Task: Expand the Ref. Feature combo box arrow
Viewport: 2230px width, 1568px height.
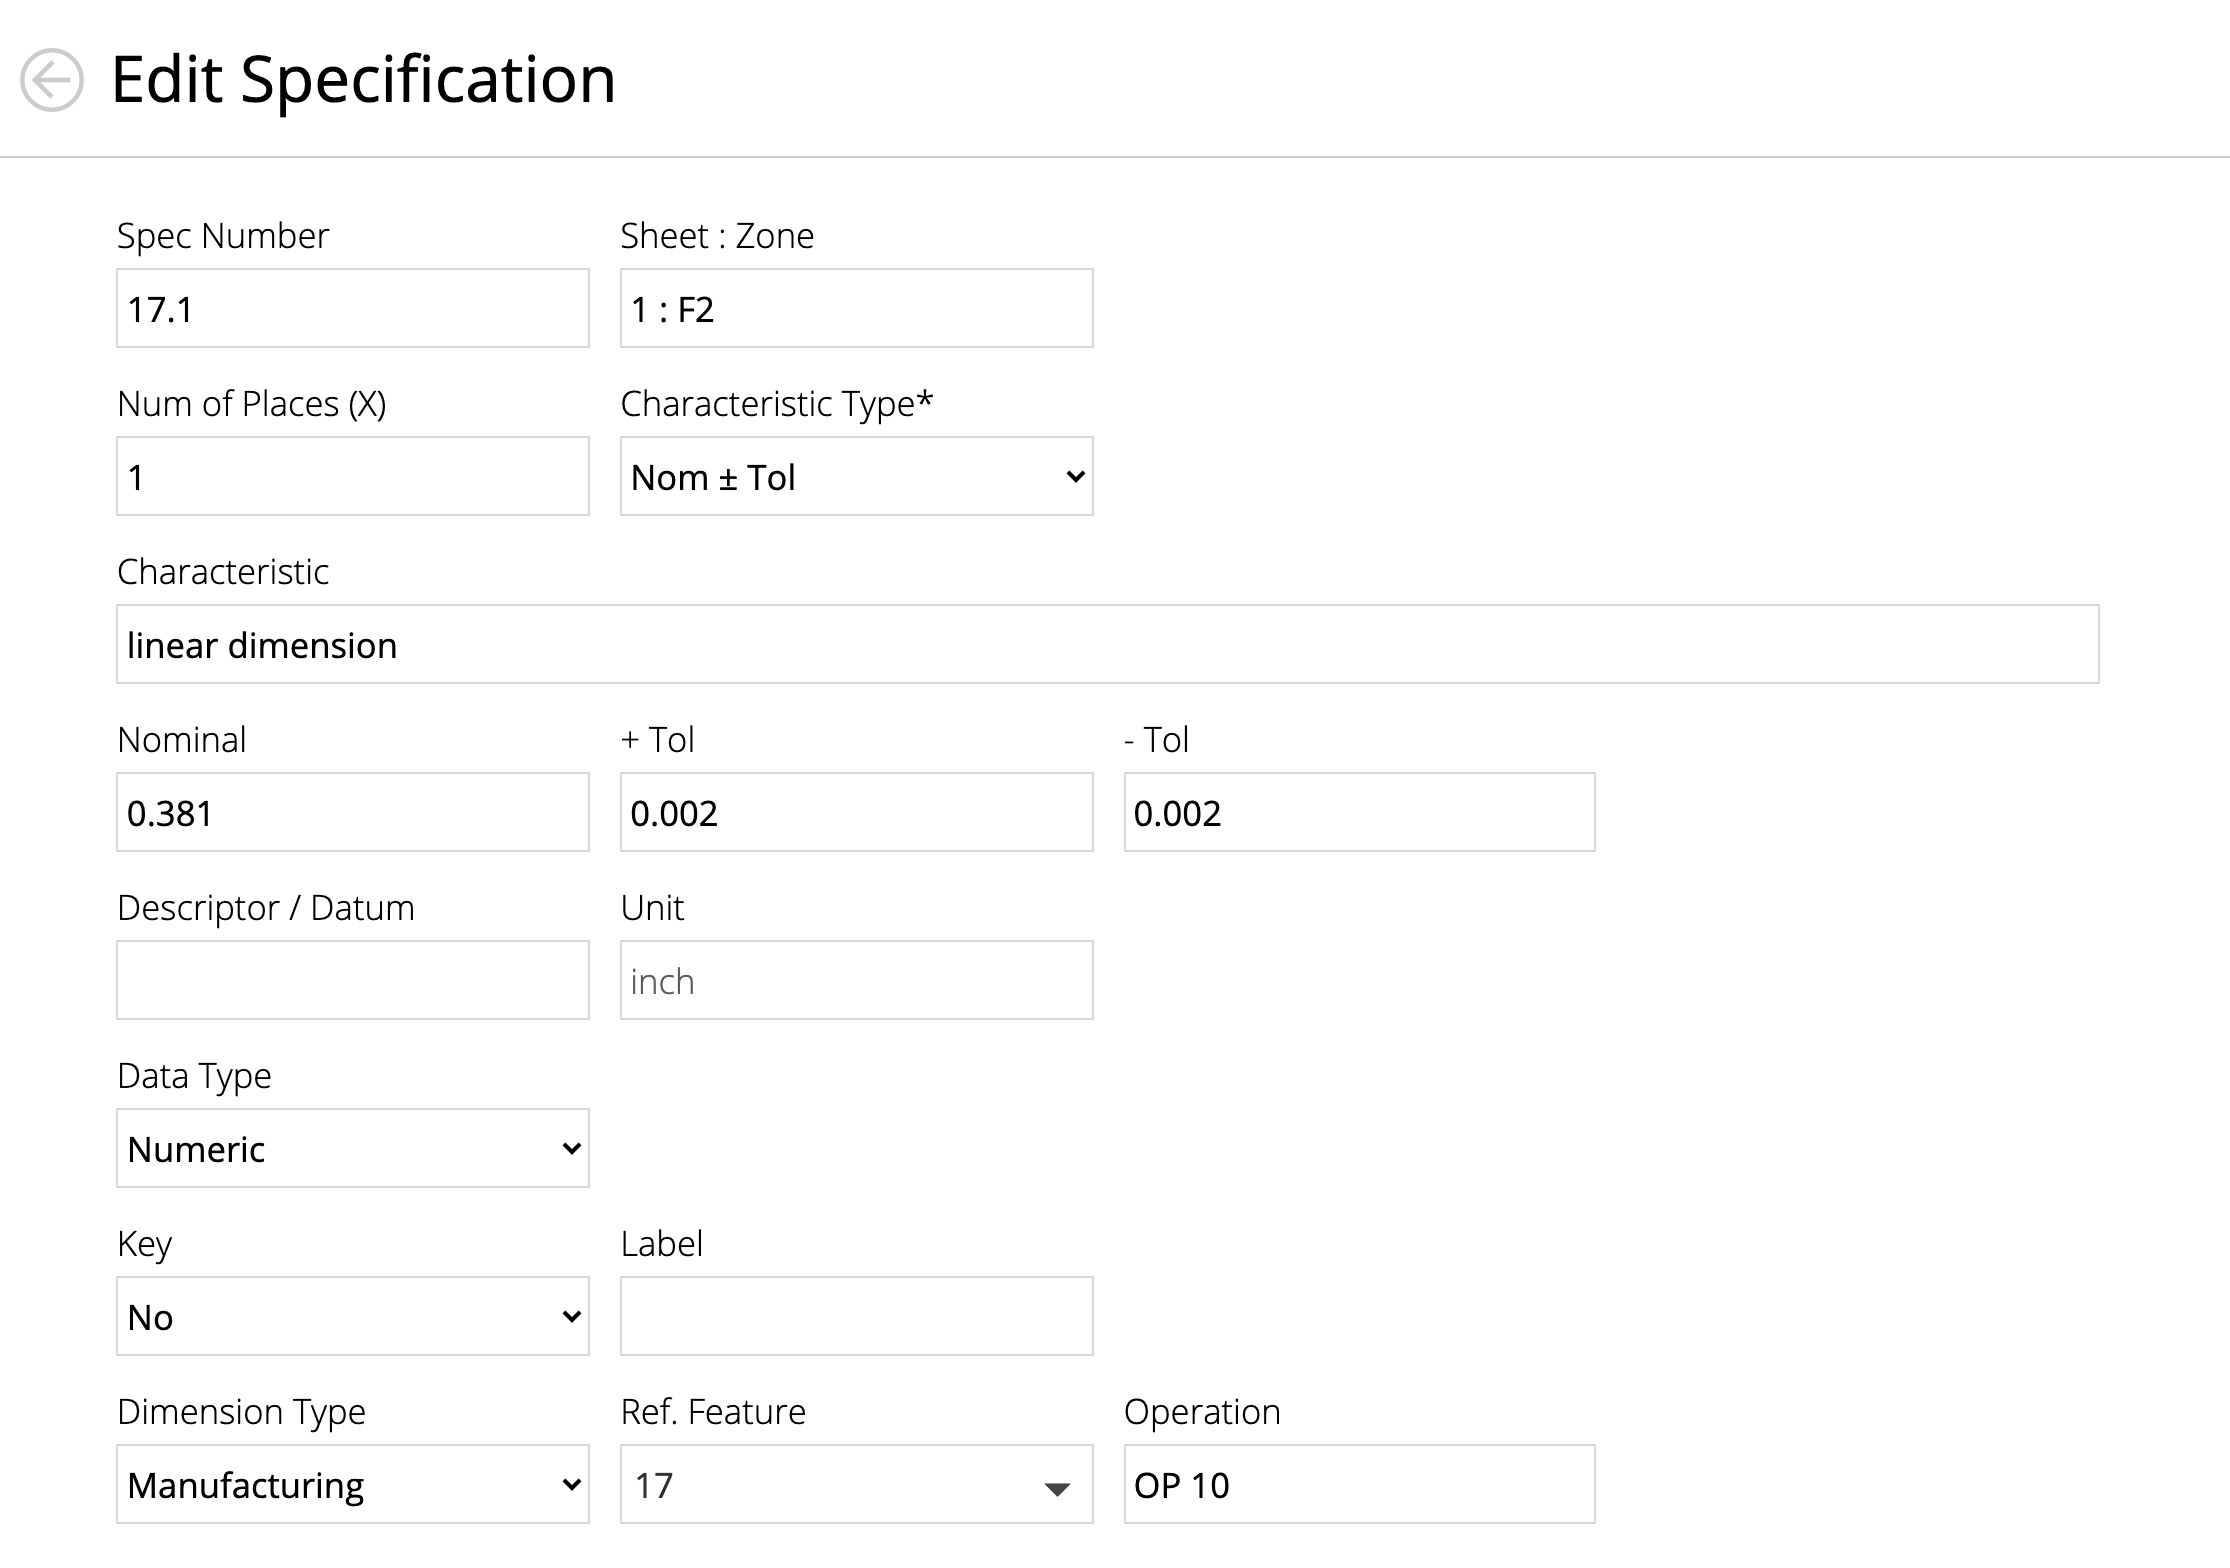Action: click(1057, 1488)
